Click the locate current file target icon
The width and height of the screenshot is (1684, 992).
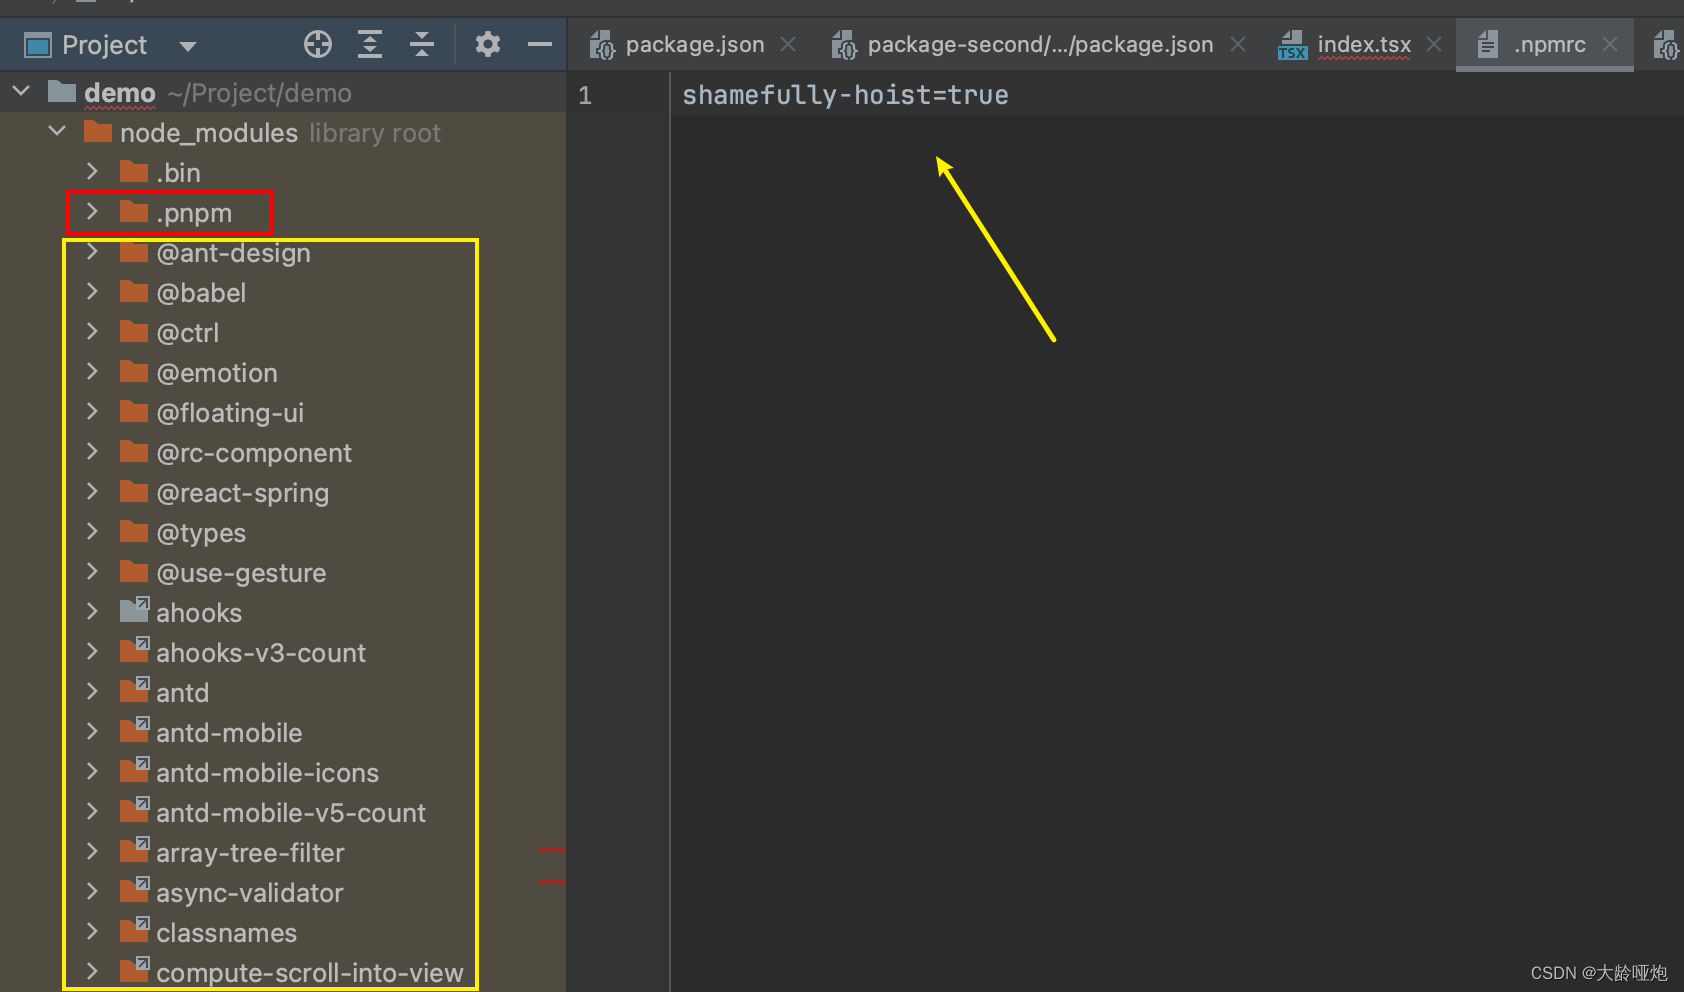pyautogui.click(x=318, y=44)
